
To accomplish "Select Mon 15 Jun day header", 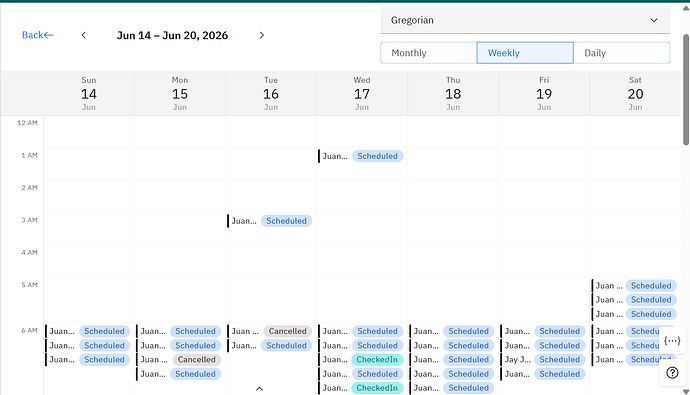I will (x=180, y=94).
